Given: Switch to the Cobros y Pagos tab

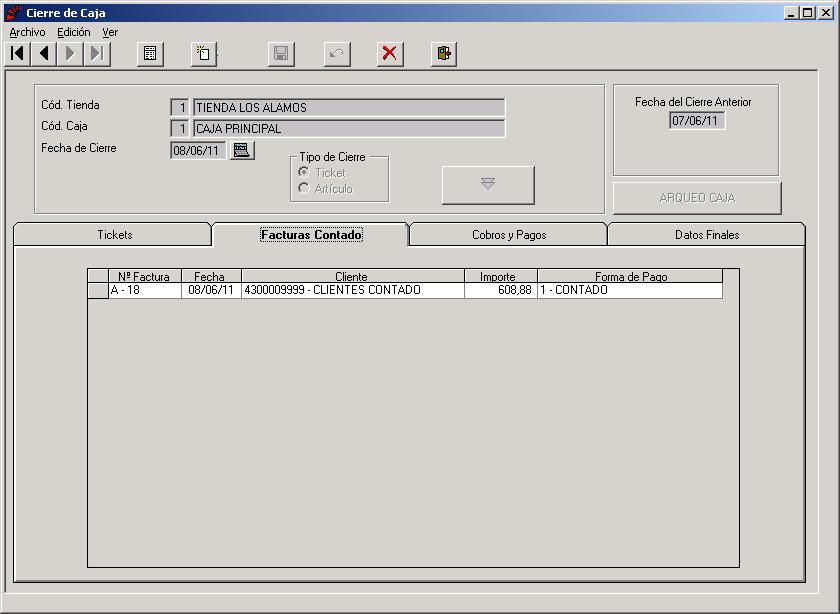Looking at the screenshot, I should tap(509, 235).
